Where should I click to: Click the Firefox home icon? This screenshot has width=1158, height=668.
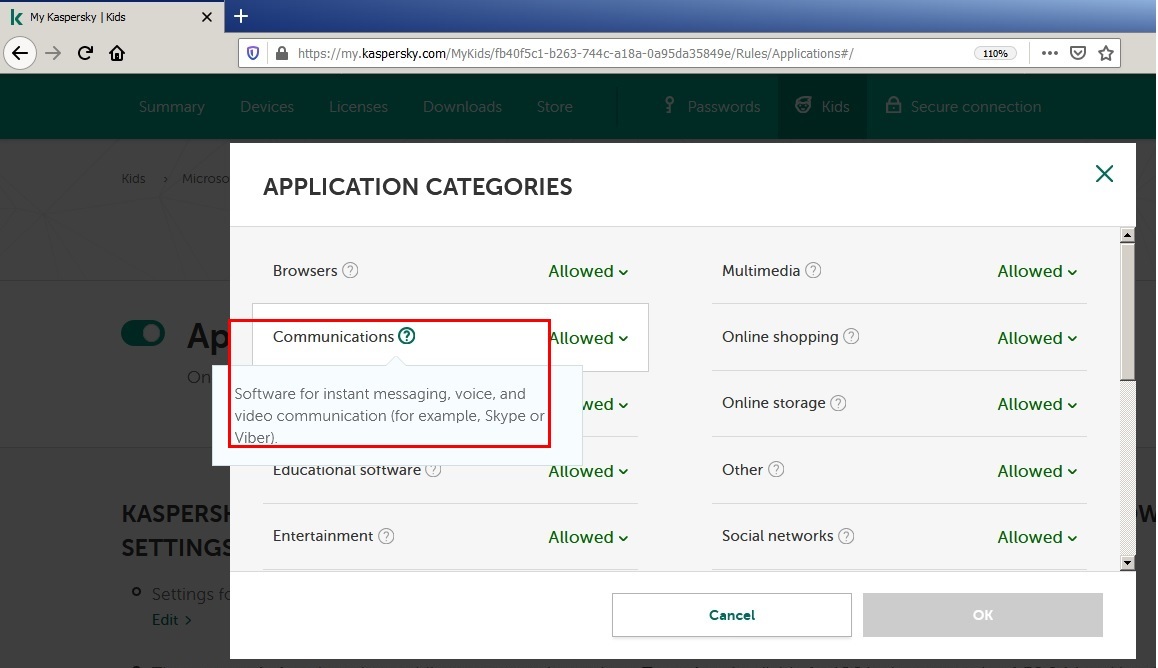point(117,53)
